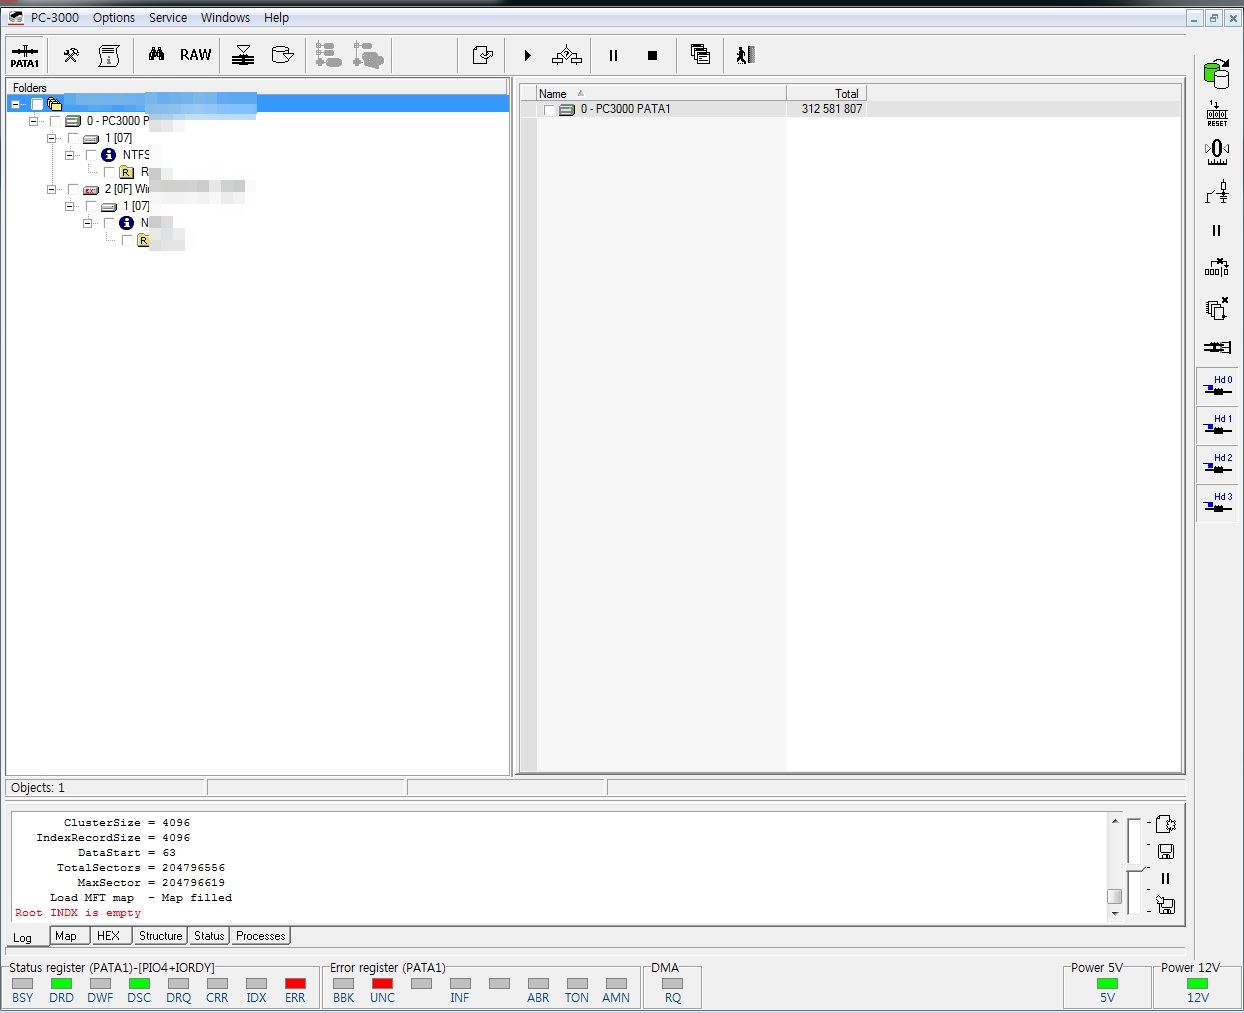Click the export/save document toolbar icon
Viewport: 1244px width, 1013px height.
click(482, 55)
